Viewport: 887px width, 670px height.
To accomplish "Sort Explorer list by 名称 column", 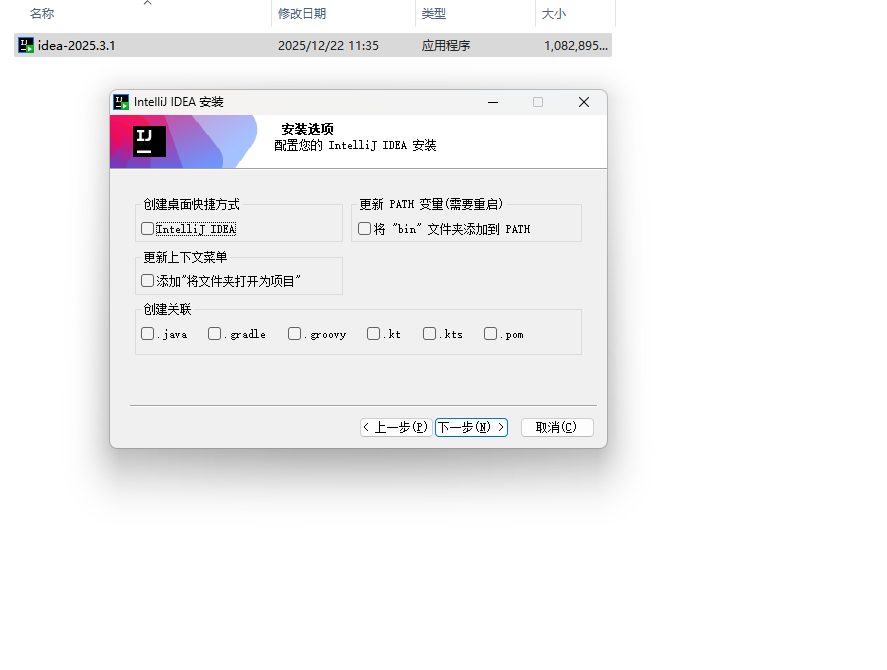I will 42,14.
